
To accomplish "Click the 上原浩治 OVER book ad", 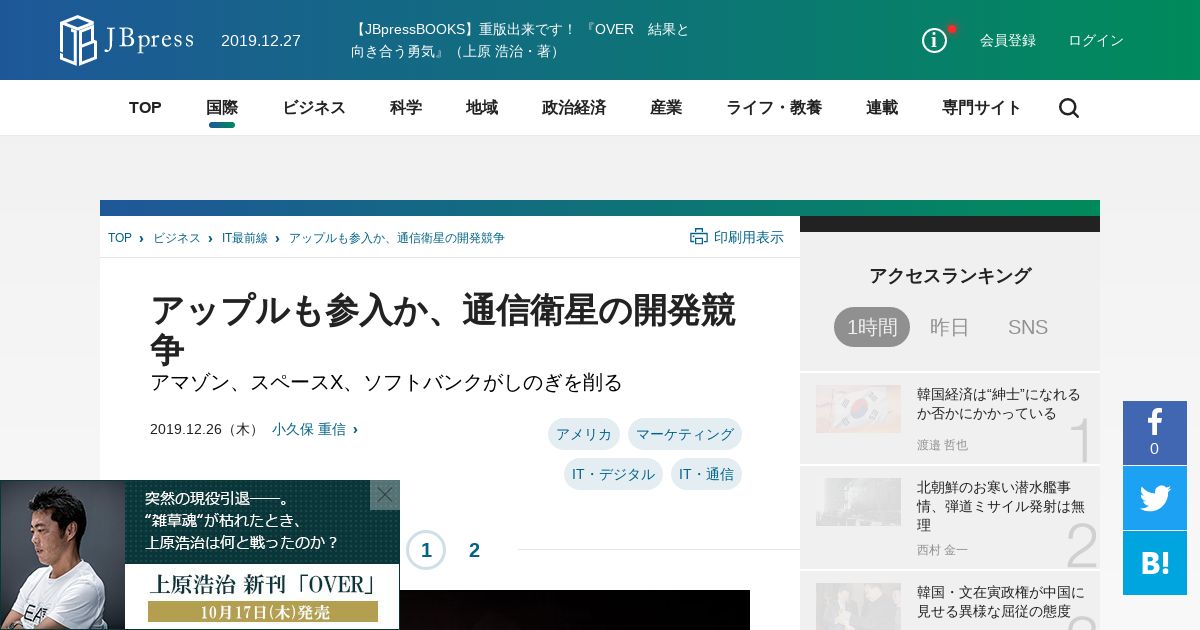I will coord(200,555).
